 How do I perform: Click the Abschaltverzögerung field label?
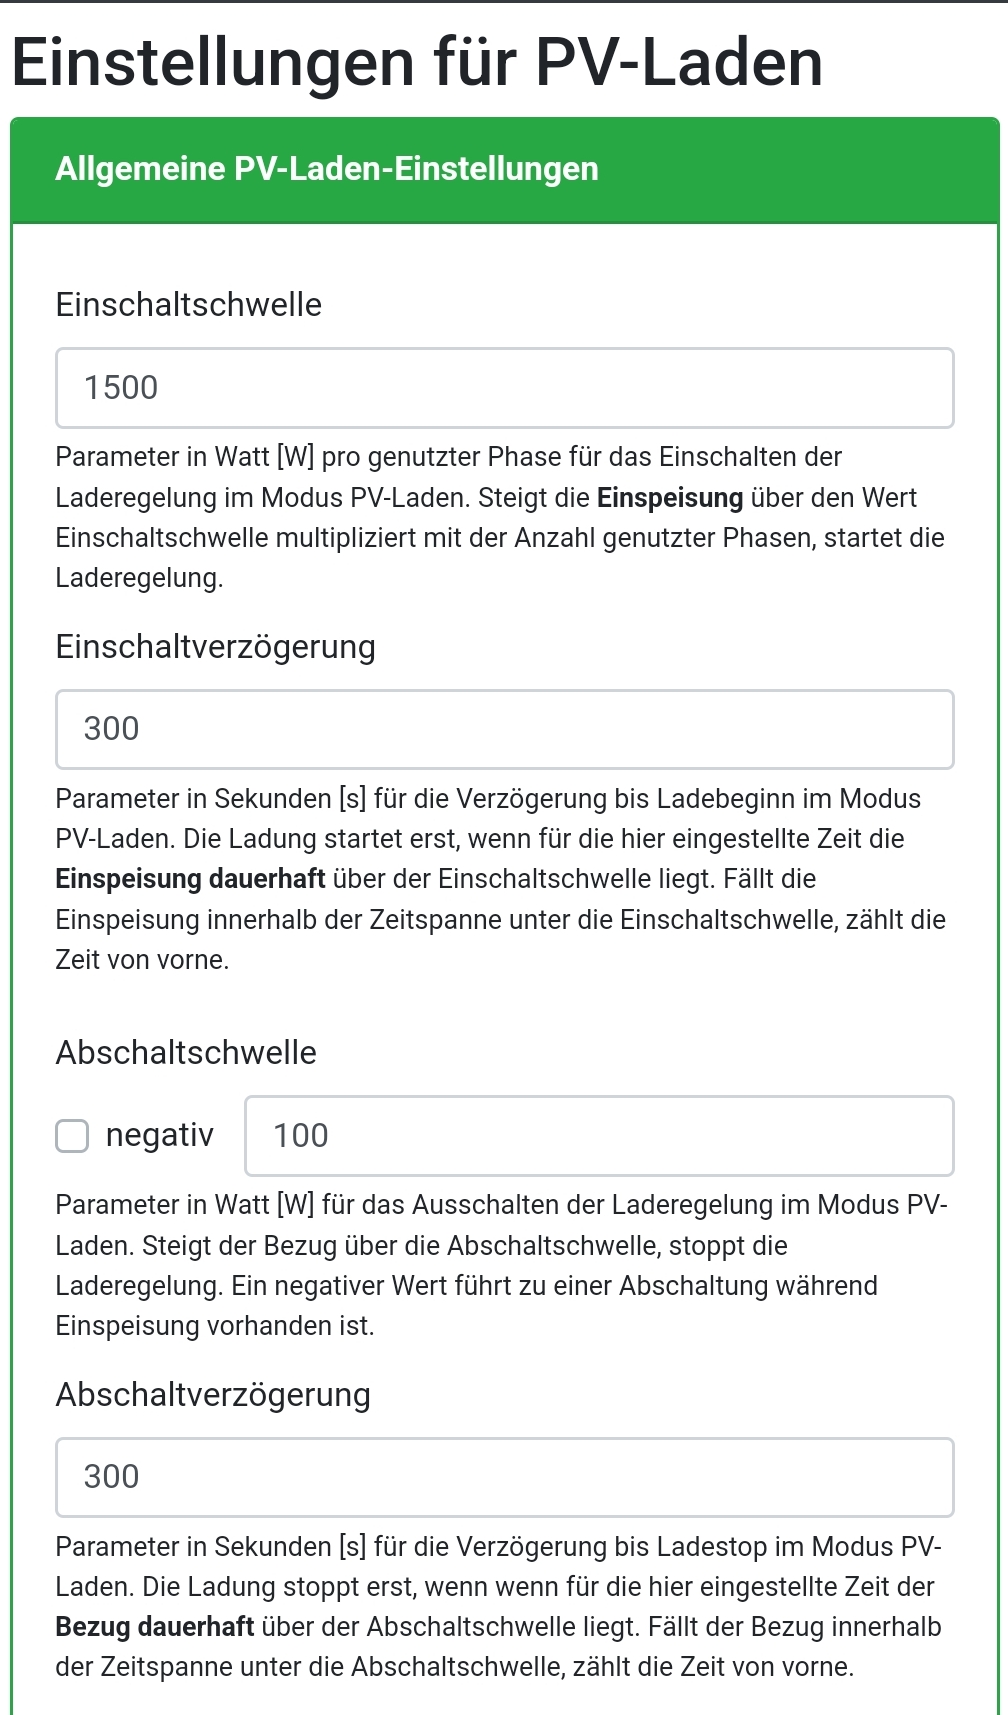213,1395
